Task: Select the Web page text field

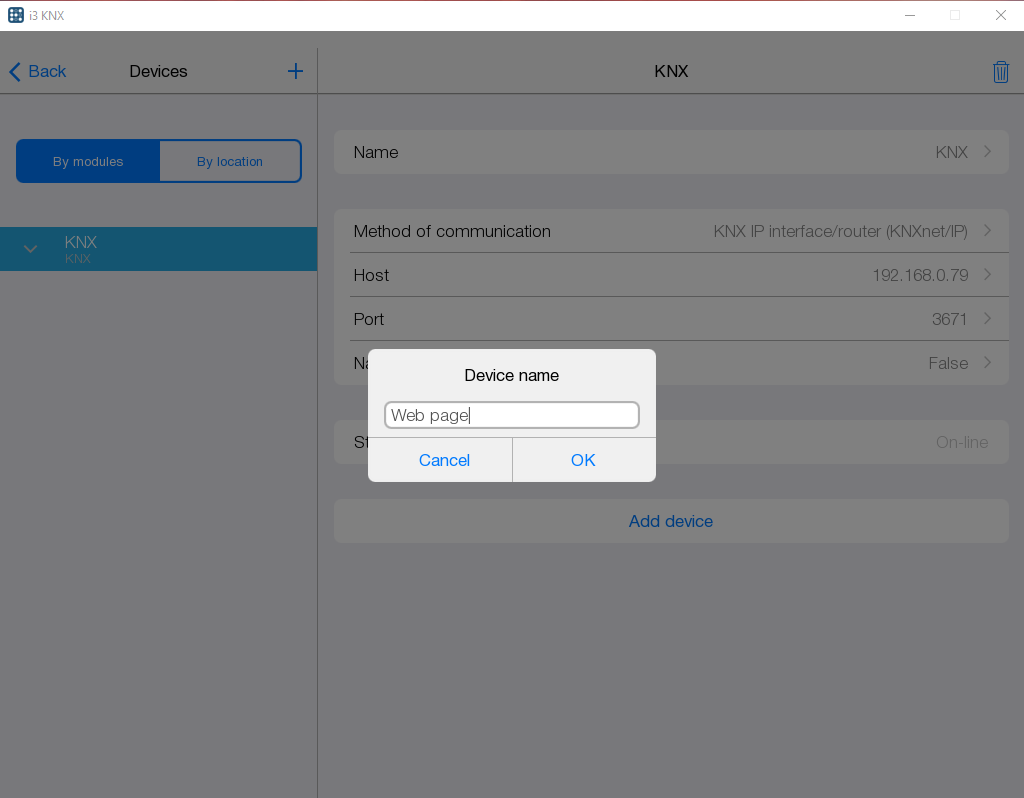Action: [x=511, y=414]
